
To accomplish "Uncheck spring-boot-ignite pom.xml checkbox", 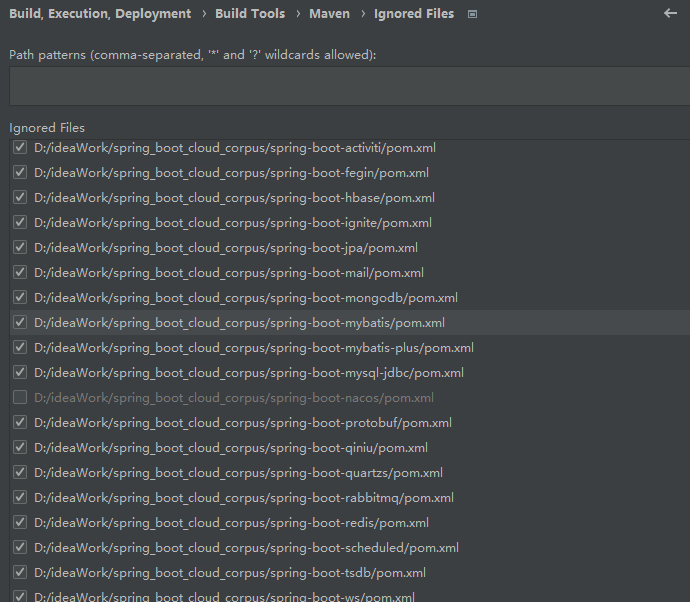I will point(20,223).
